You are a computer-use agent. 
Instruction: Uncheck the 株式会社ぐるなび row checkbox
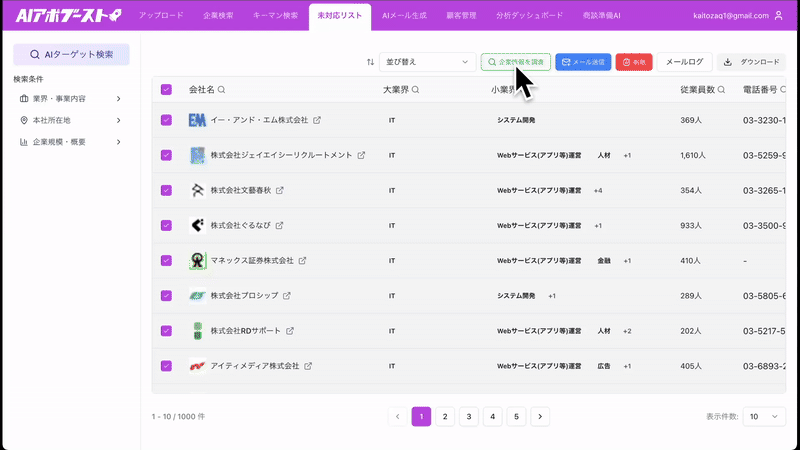tap(166, 226)
